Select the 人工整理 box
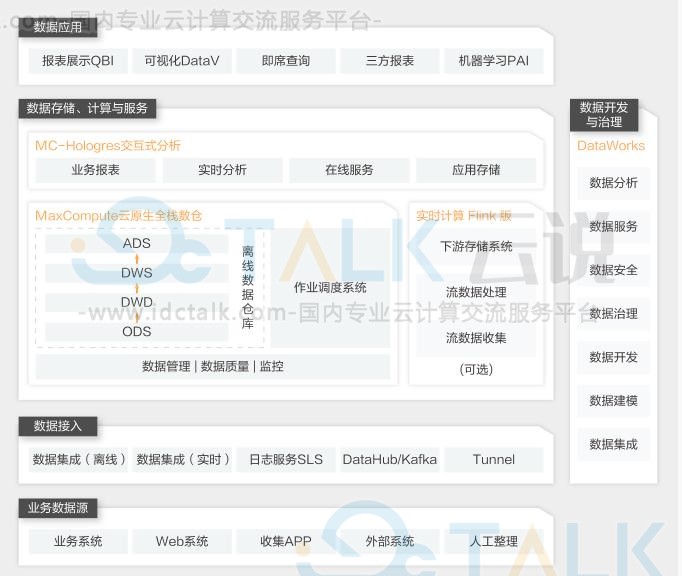The height and width of the screenshot is (576, 682). 494,541
